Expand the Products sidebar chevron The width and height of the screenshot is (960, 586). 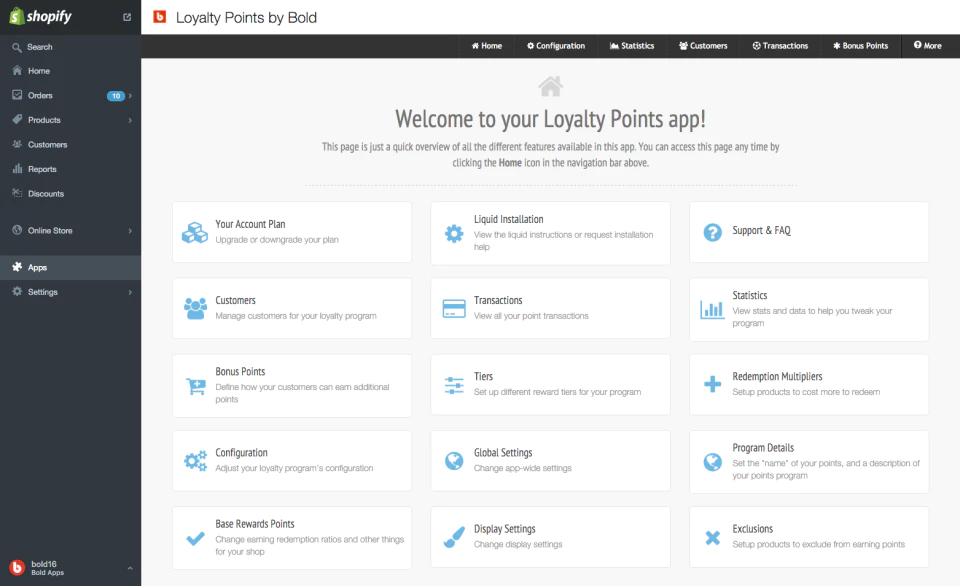click(x=130, y=120)
